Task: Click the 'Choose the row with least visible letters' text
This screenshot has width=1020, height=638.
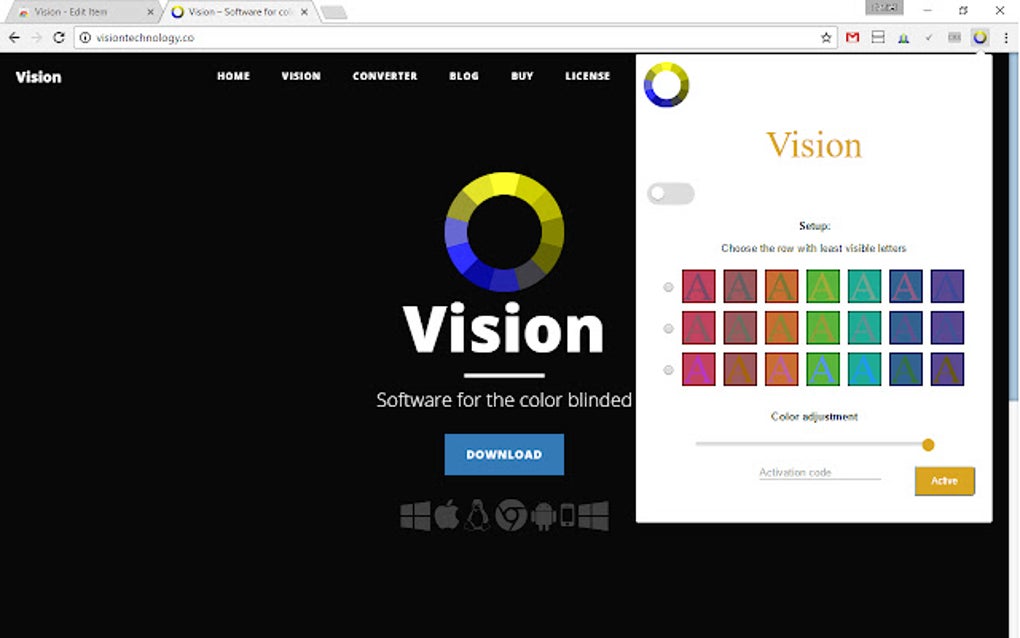Action: [x=814, y=248]
